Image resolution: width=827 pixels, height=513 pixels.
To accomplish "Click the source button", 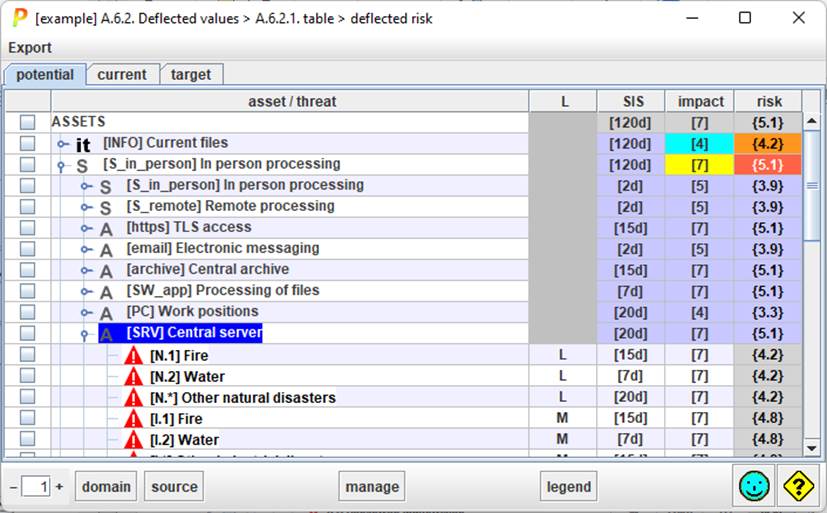I will 174,486.
